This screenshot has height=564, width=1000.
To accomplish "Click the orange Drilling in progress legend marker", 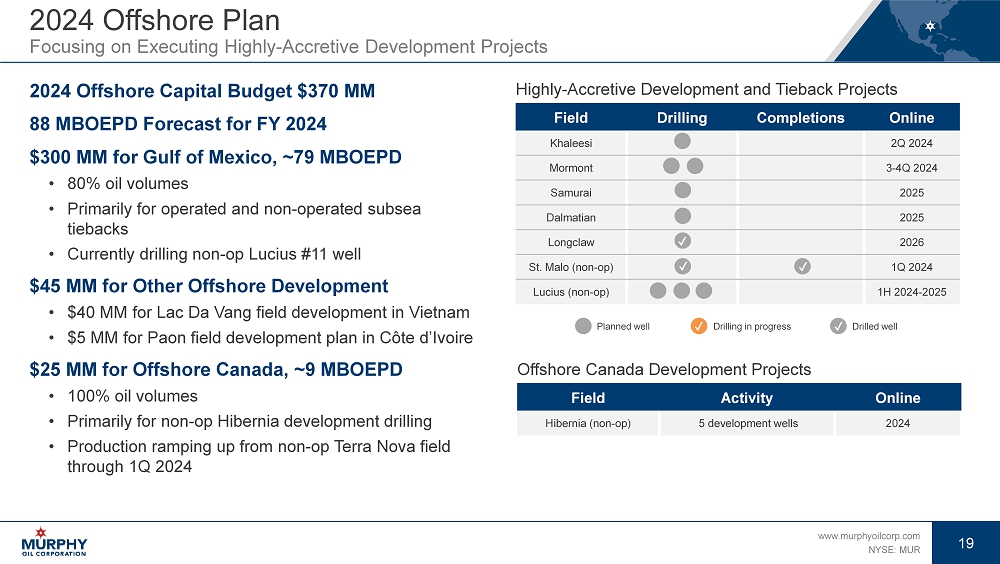I will pos(699,326).
